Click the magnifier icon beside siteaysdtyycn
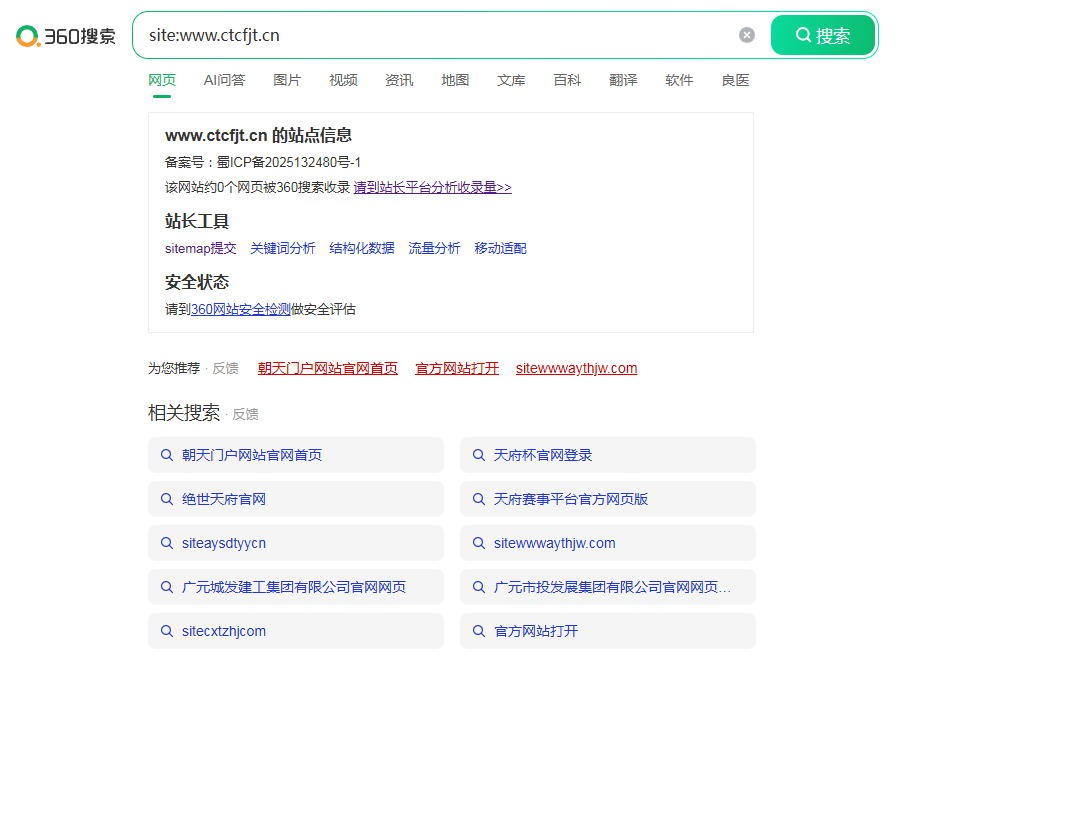This screenshot has width=1078, height=826. [166, 543]
